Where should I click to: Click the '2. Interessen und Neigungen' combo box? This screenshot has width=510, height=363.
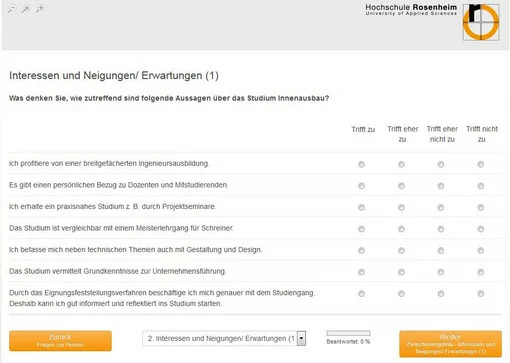224,339
